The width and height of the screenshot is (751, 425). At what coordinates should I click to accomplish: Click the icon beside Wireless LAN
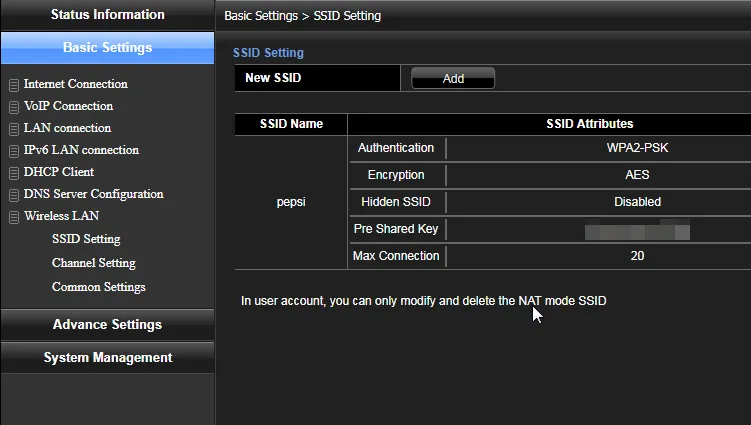click(14, 217)
